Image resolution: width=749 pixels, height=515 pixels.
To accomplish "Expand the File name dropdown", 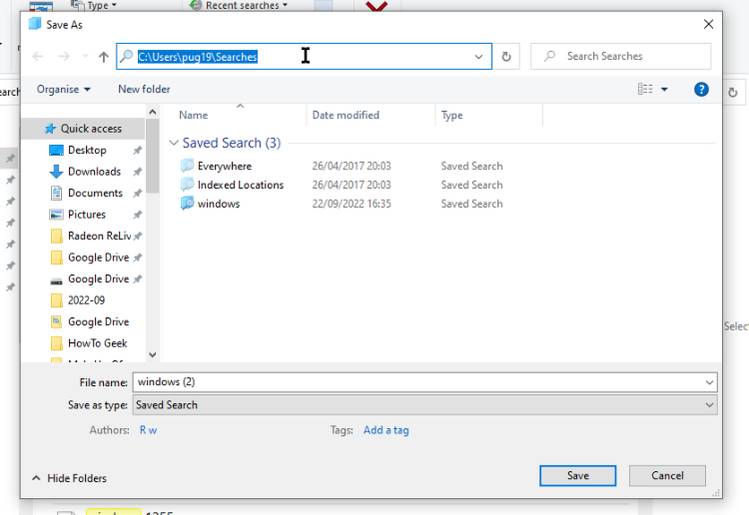I will pyautogui.click(x=709, y=382).
